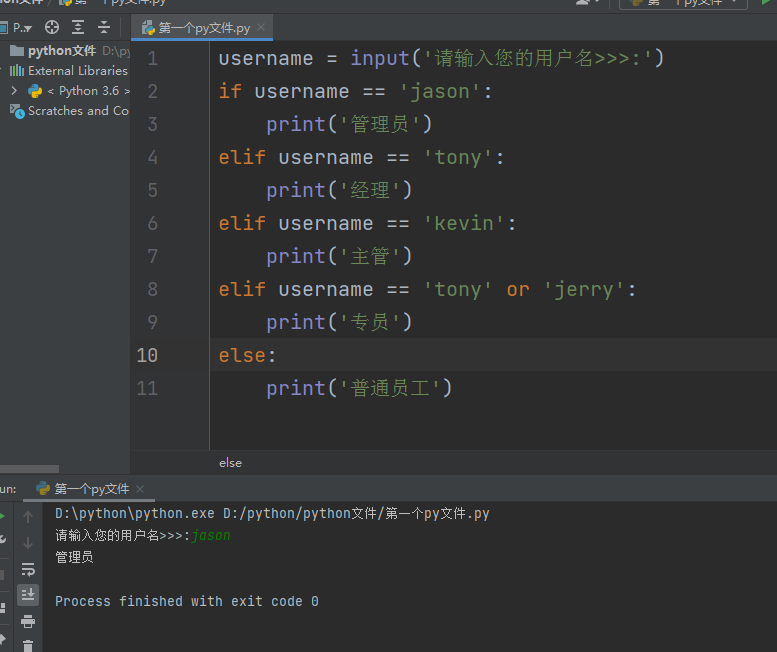The height and width of the screenshot is (652, 777).
Task: Print the console output
Action: tap(28, 621)
